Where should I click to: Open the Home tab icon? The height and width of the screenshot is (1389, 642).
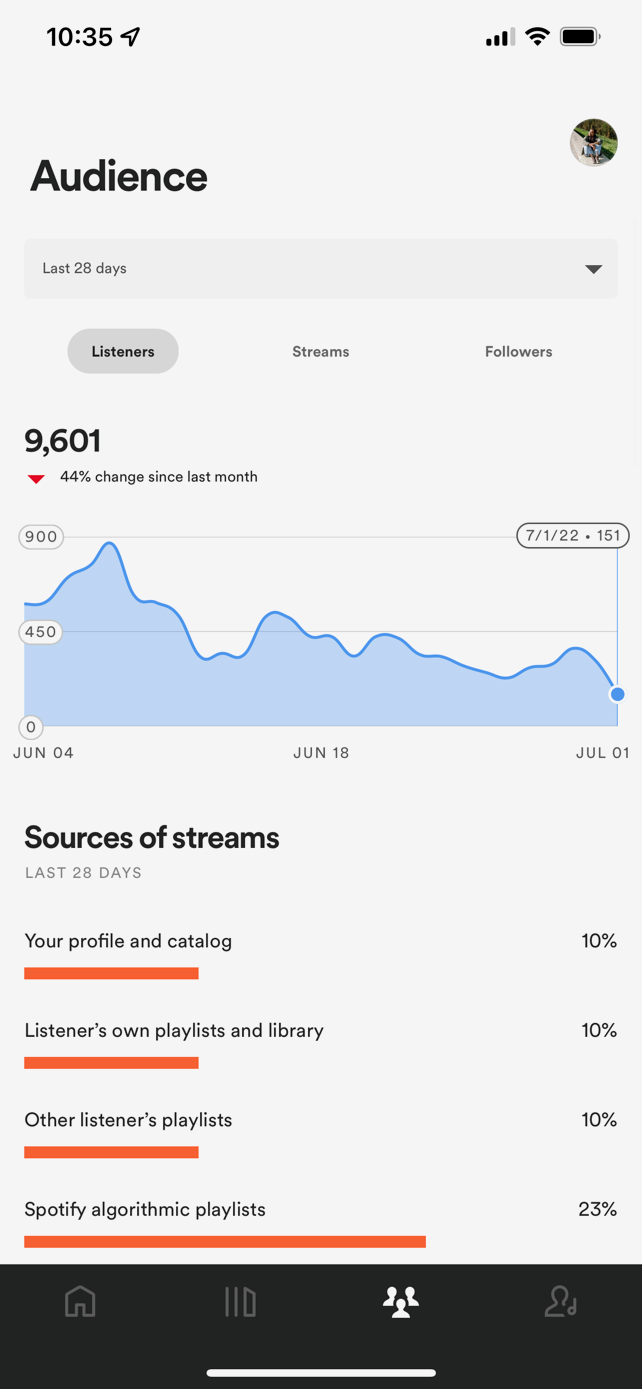coord(80,1301)
